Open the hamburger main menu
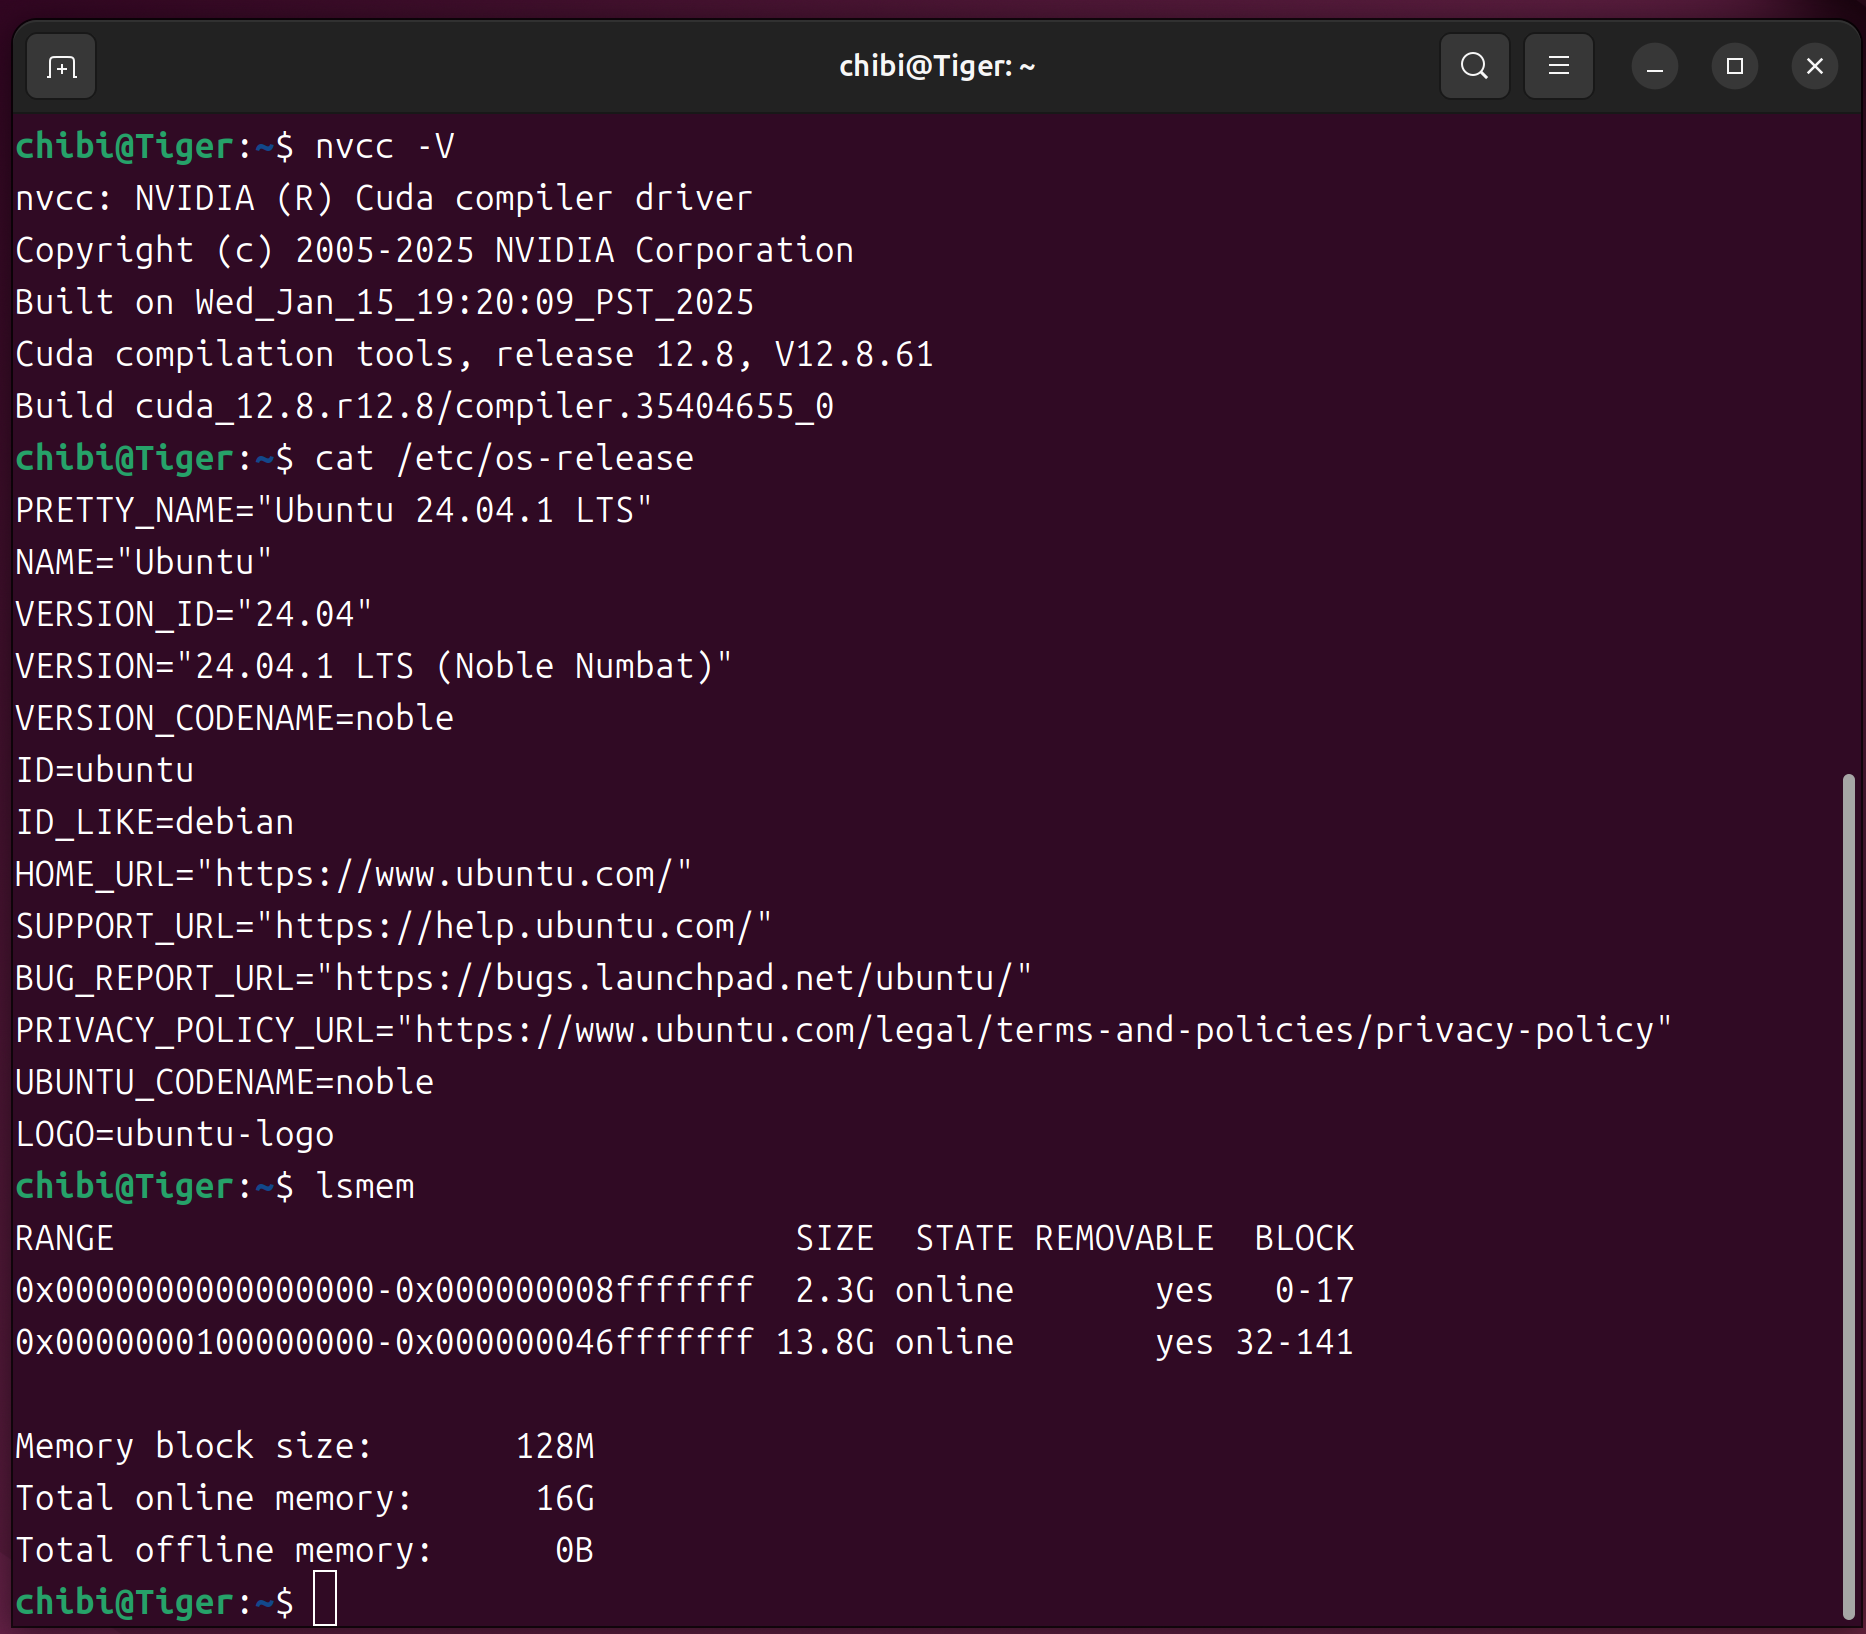The width and height of the screenshot is (1866, 1634). click(x=1558, y=67)
